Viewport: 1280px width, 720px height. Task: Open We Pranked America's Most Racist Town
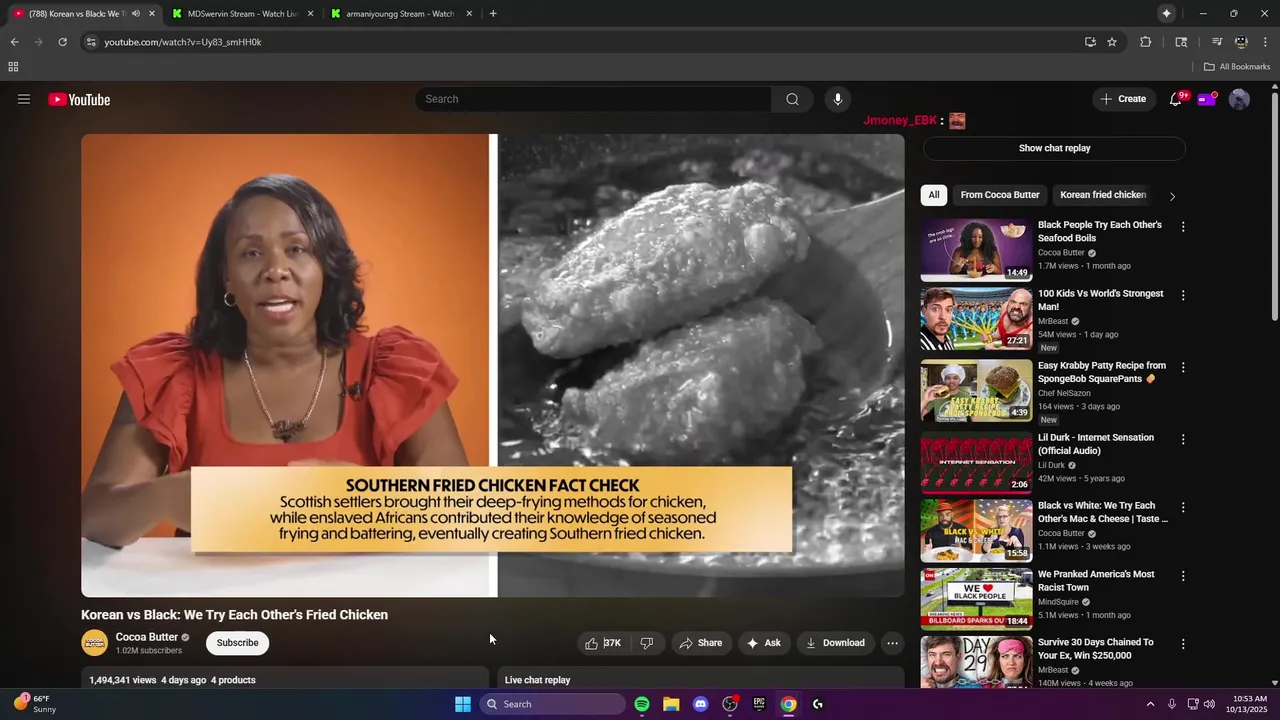tap(1096, 581)
